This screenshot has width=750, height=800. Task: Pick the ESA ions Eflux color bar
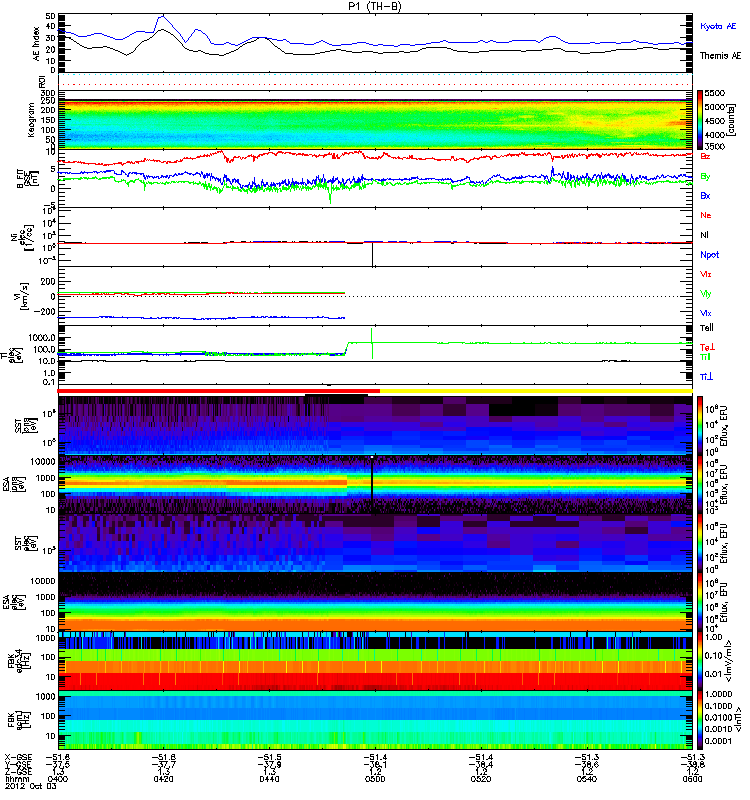click(700, 485)
